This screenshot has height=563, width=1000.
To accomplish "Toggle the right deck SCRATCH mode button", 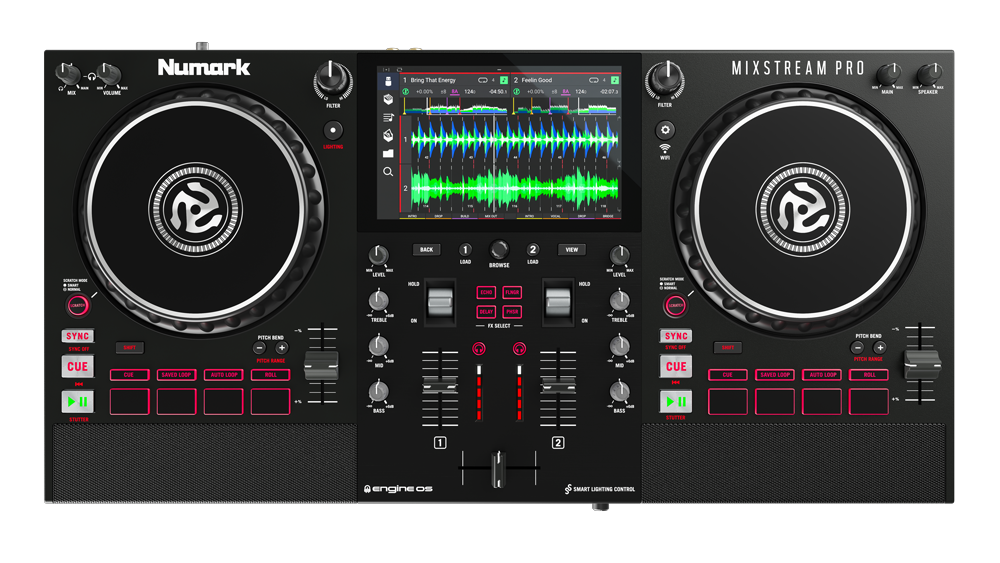I will pos(675,306).
